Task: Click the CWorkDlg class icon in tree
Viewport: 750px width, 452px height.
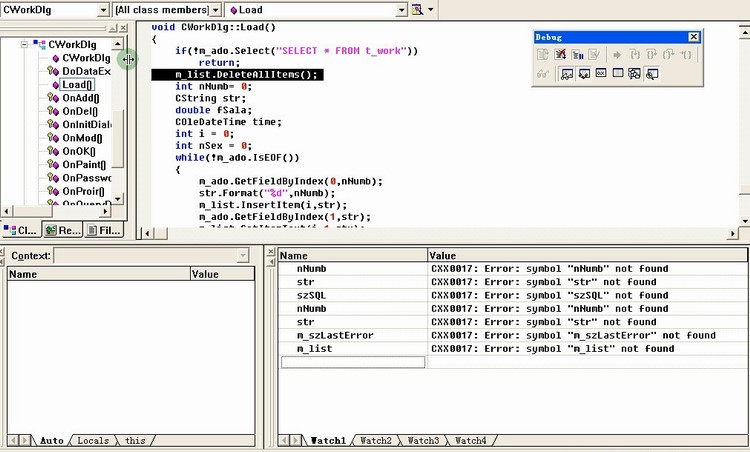Action: (x=40, y=44)
